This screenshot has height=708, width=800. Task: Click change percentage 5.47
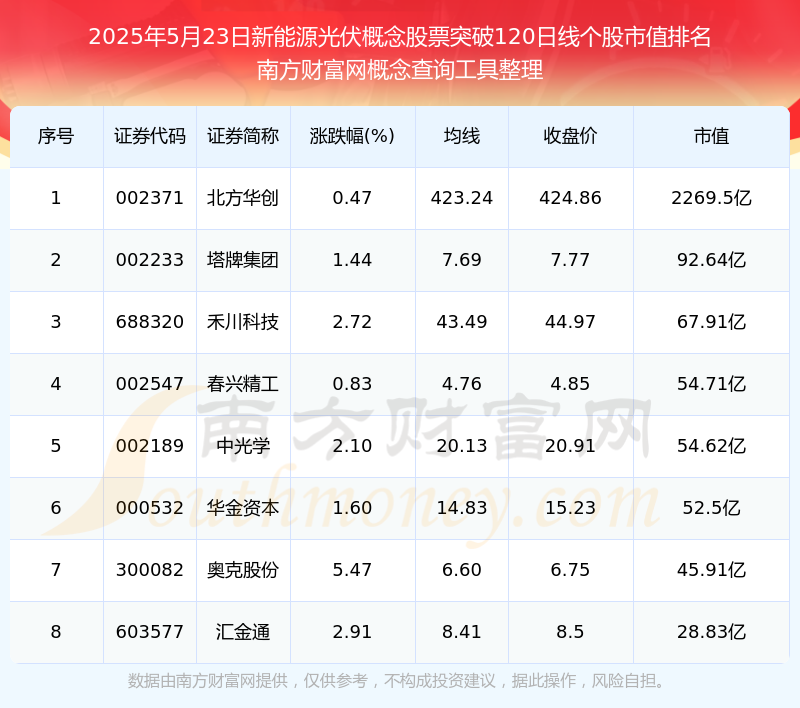[x=352, y=570]
